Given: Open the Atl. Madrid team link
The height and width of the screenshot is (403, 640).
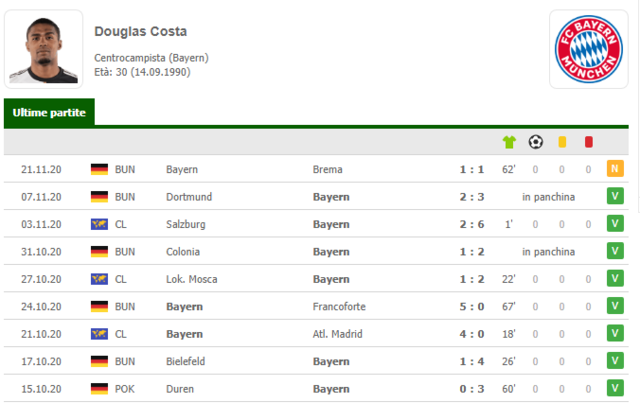Looking at the screenshot, I should pyautogui.click(x=337, y=334).
